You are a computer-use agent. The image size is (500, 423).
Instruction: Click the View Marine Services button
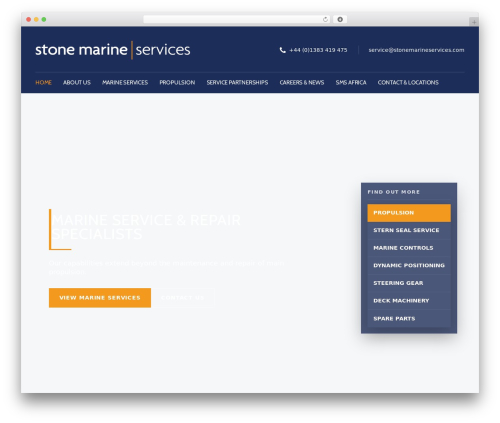tap(100, 298)
